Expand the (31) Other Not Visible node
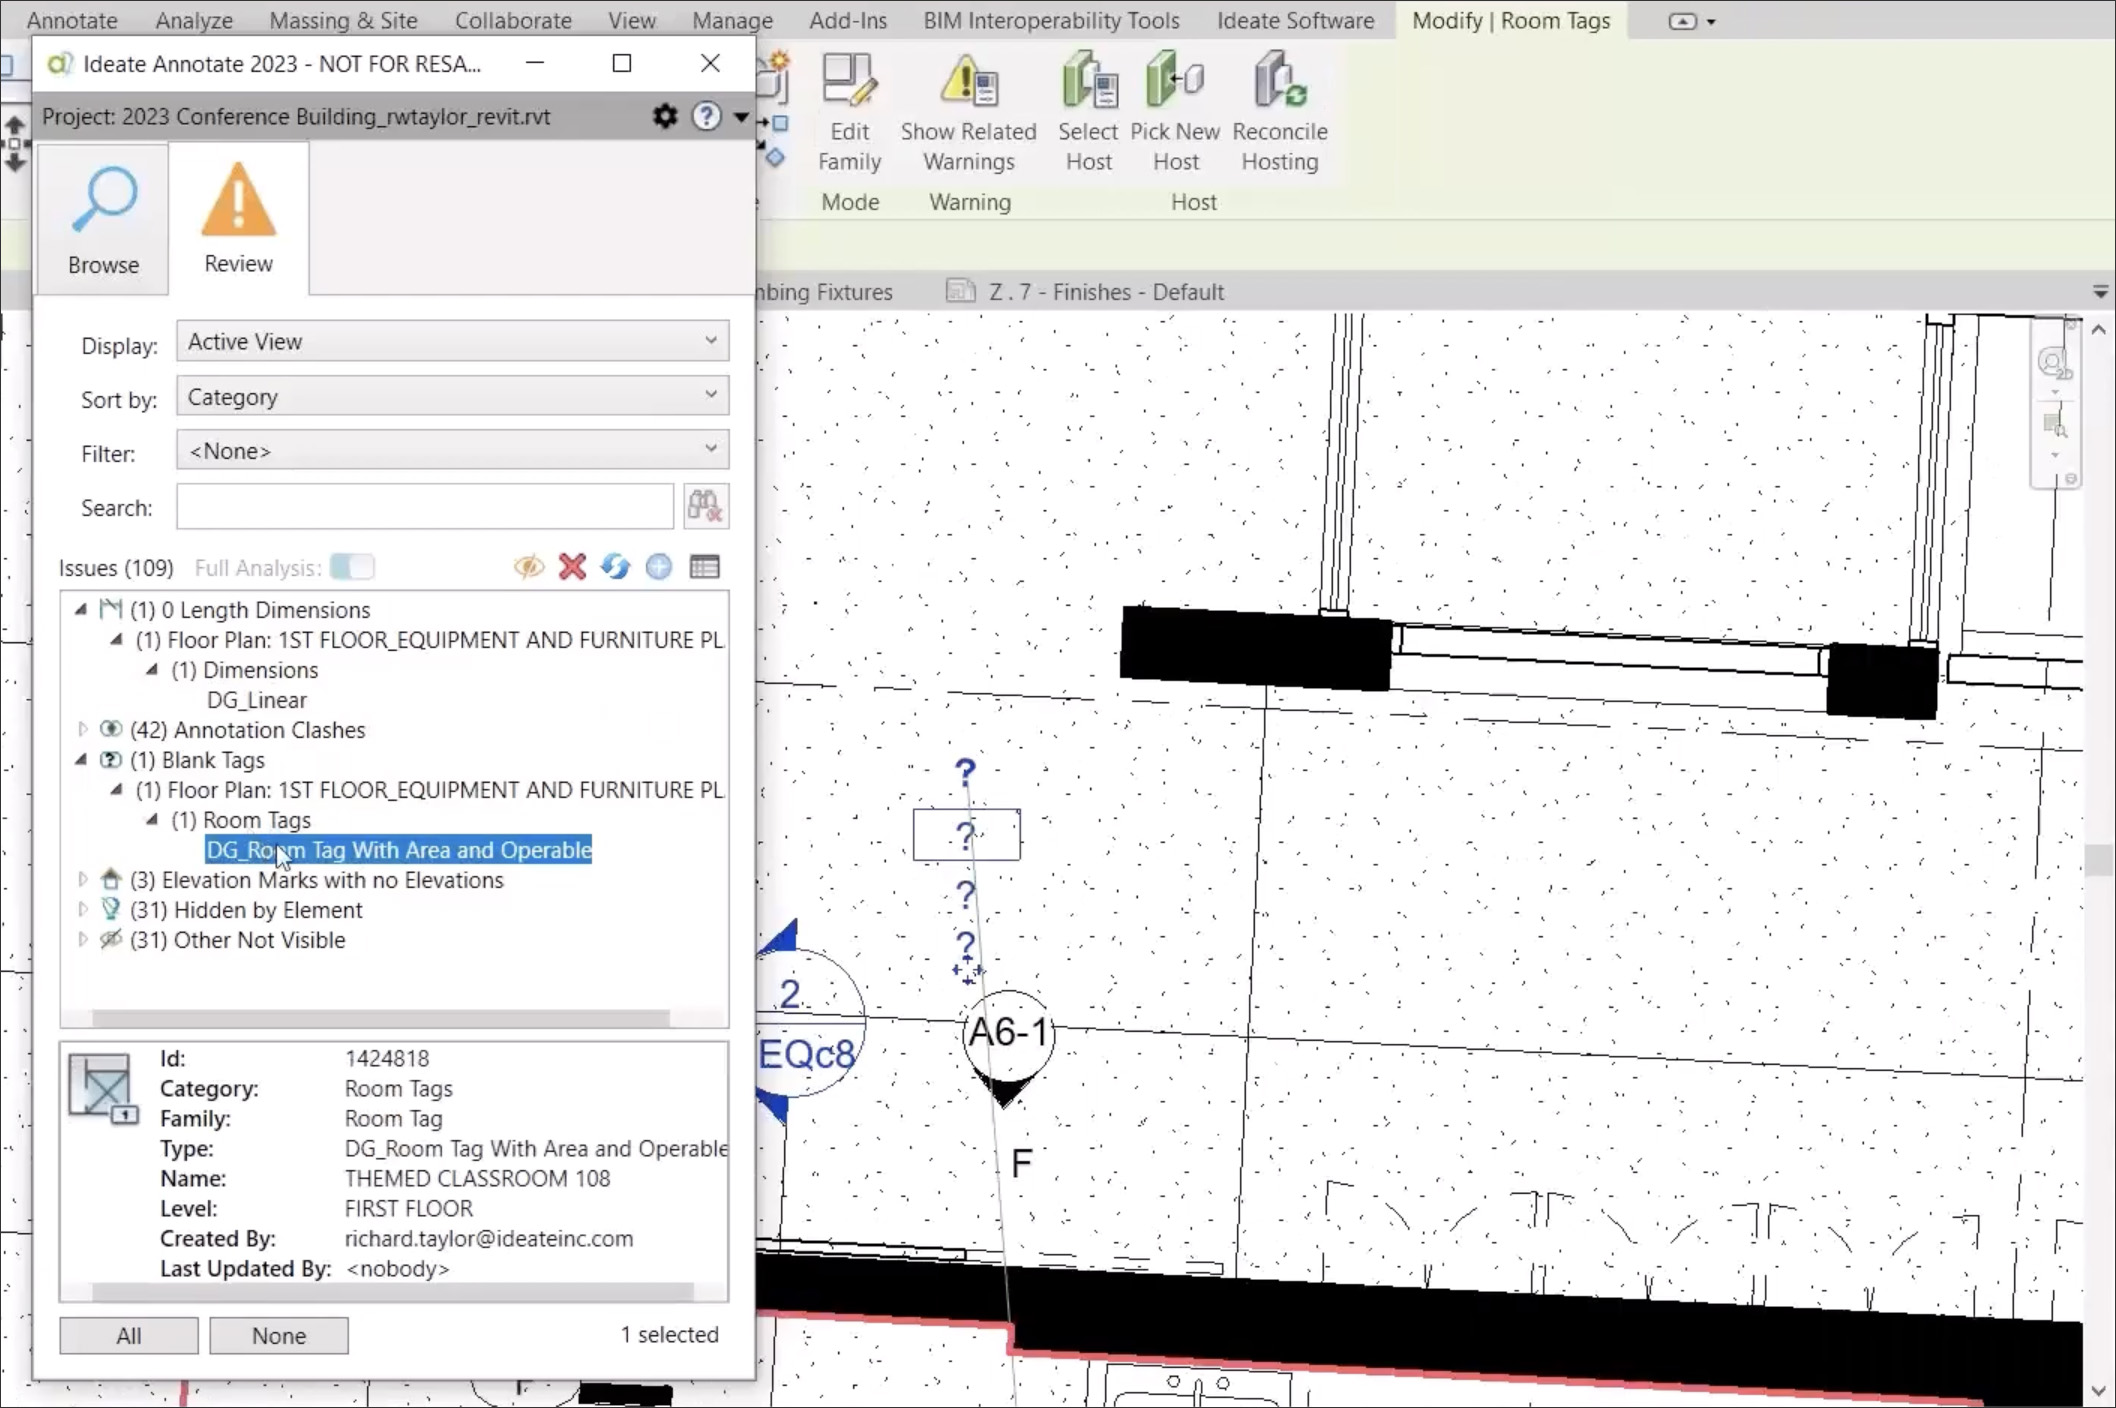This screenshot has height=1408, width=2116. click(x=83, y=940)
